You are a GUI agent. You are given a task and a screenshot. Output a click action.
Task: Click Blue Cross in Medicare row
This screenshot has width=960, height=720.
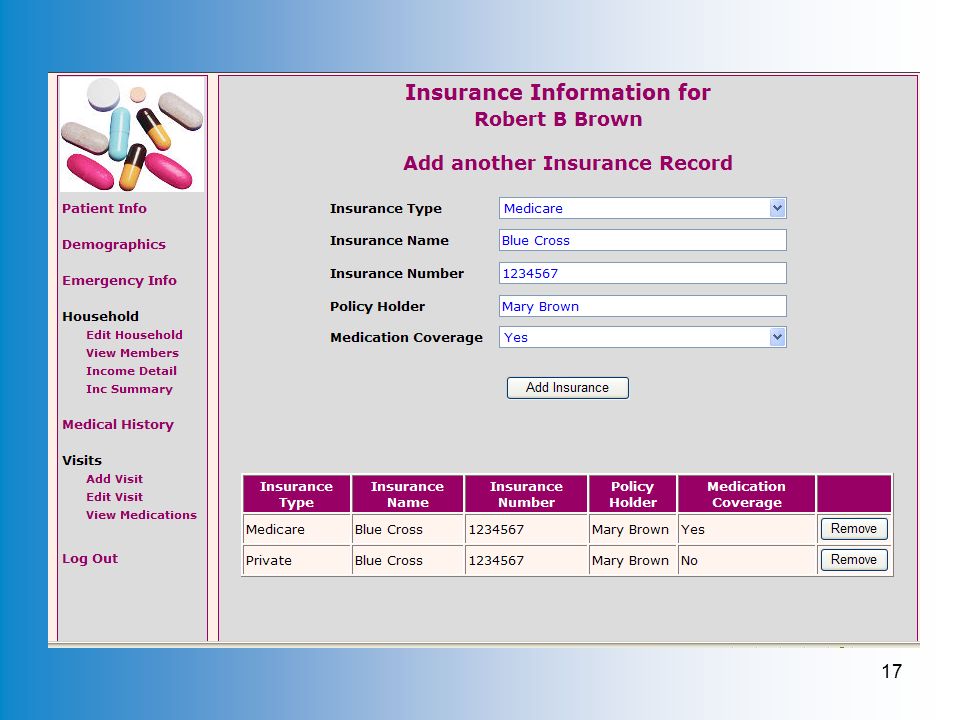[x=408, y=529]
